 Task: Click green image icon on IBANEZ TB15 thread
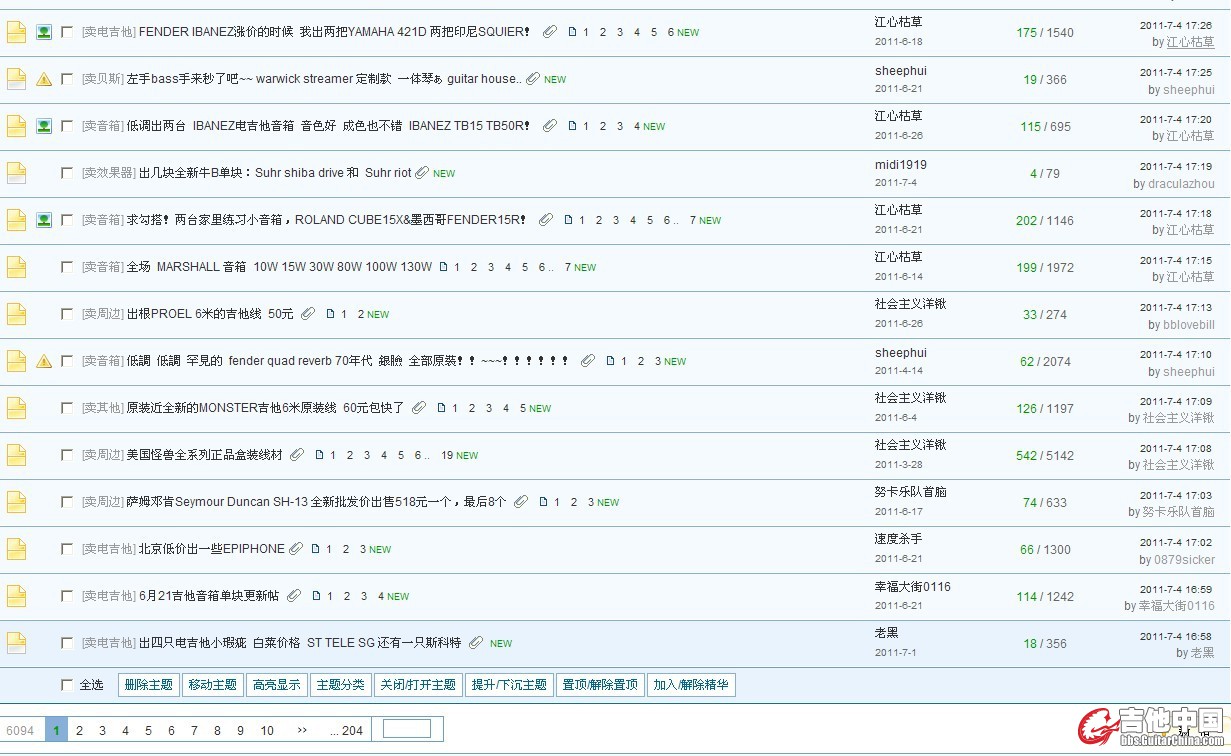coord(44,126)
